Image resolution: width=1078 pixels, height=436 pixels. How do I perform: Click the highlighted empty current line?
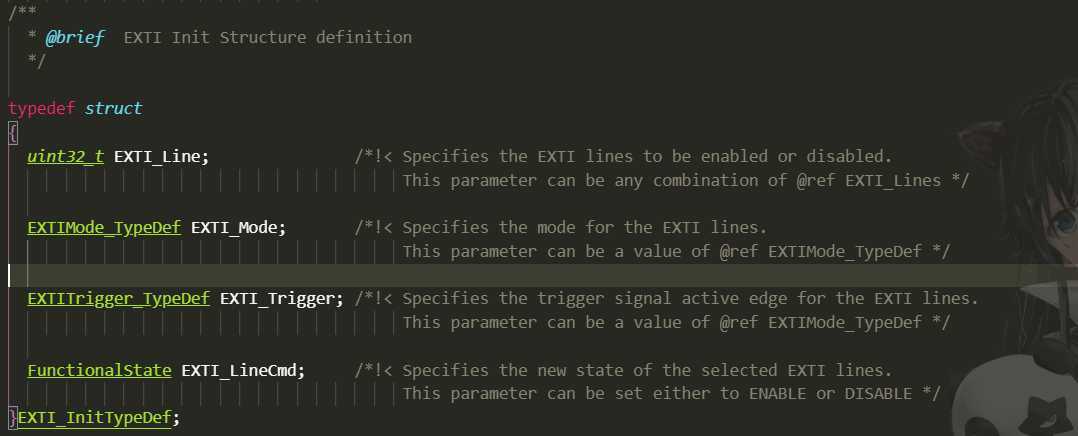pos(539,275)
